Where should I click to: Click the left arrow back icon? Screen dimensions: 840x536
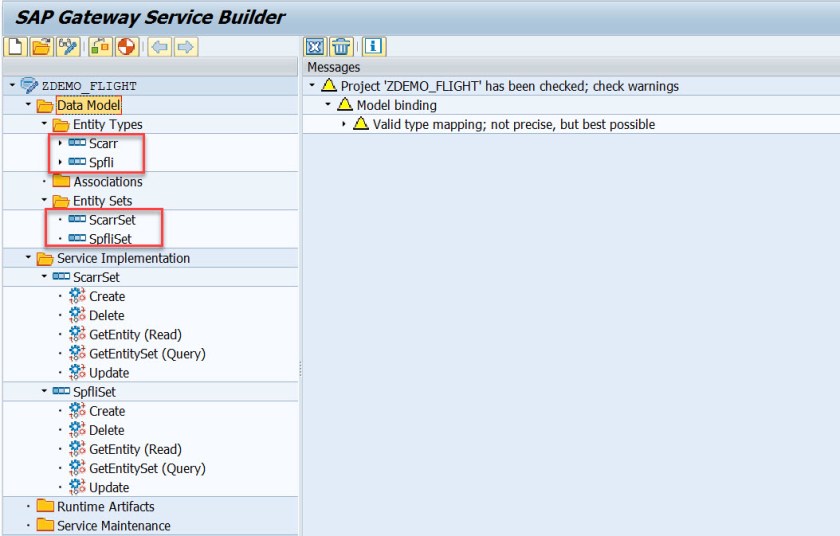[159, 47]
